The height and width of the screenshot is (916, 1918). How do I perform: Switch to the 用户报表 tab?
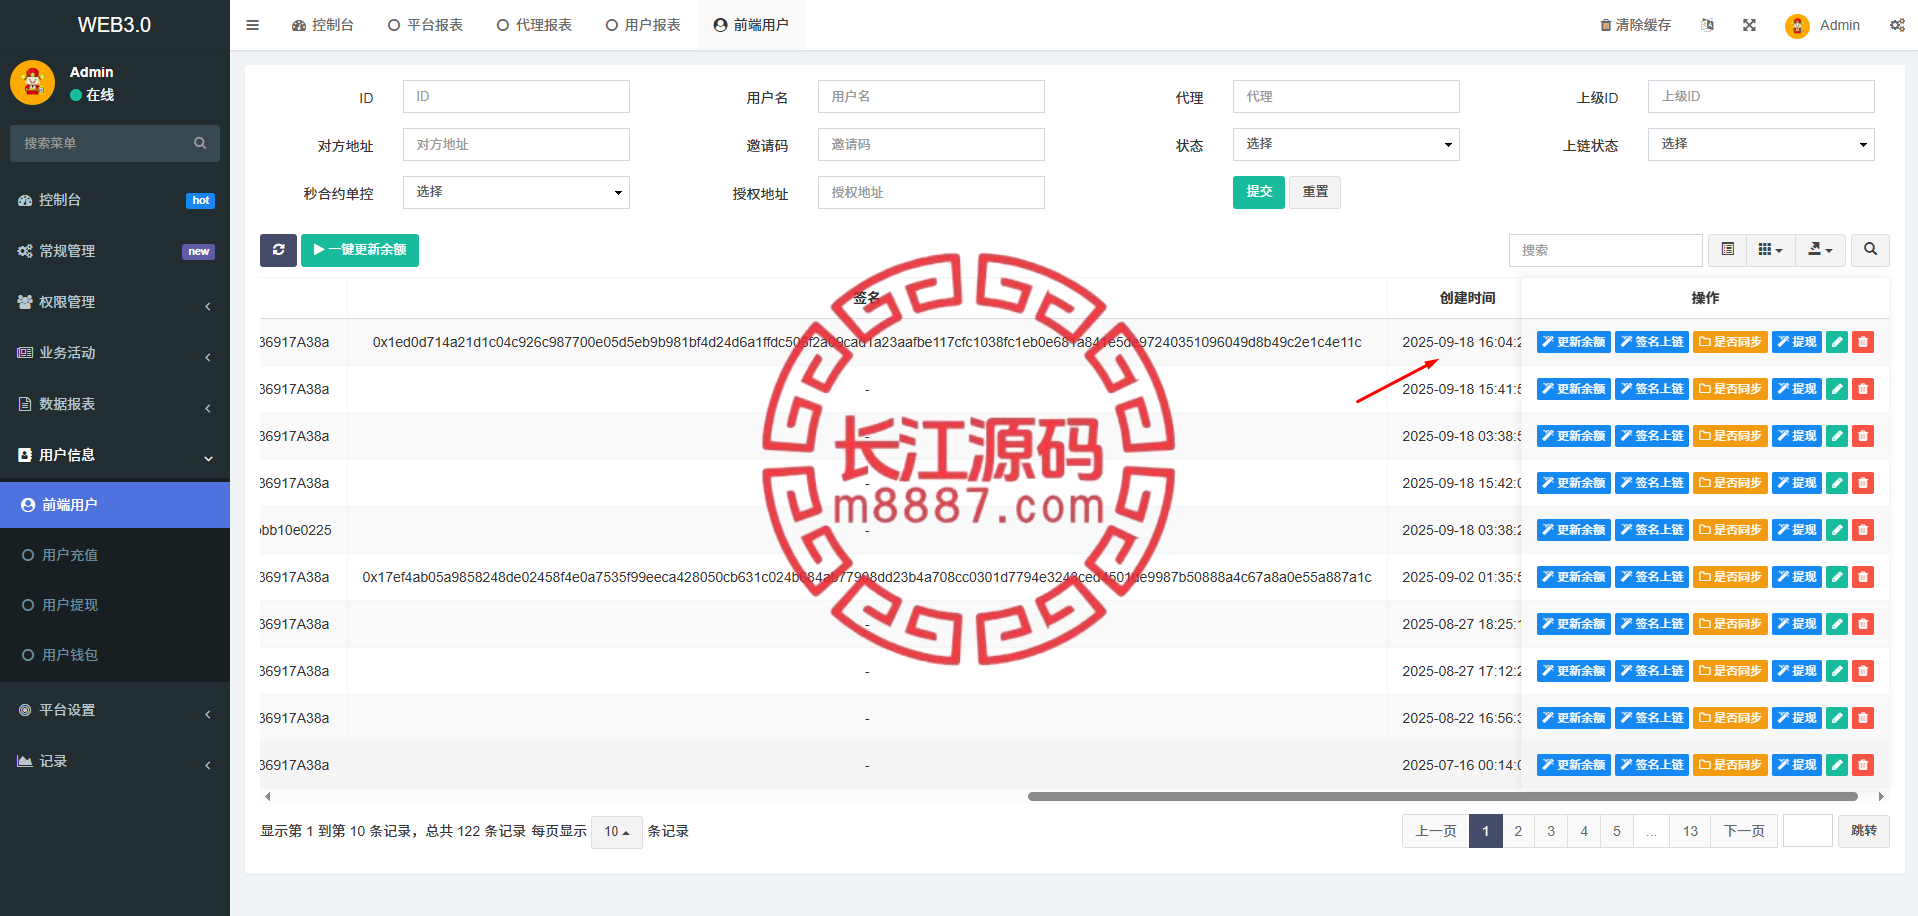pyautogui.click(x=643, y=25)
